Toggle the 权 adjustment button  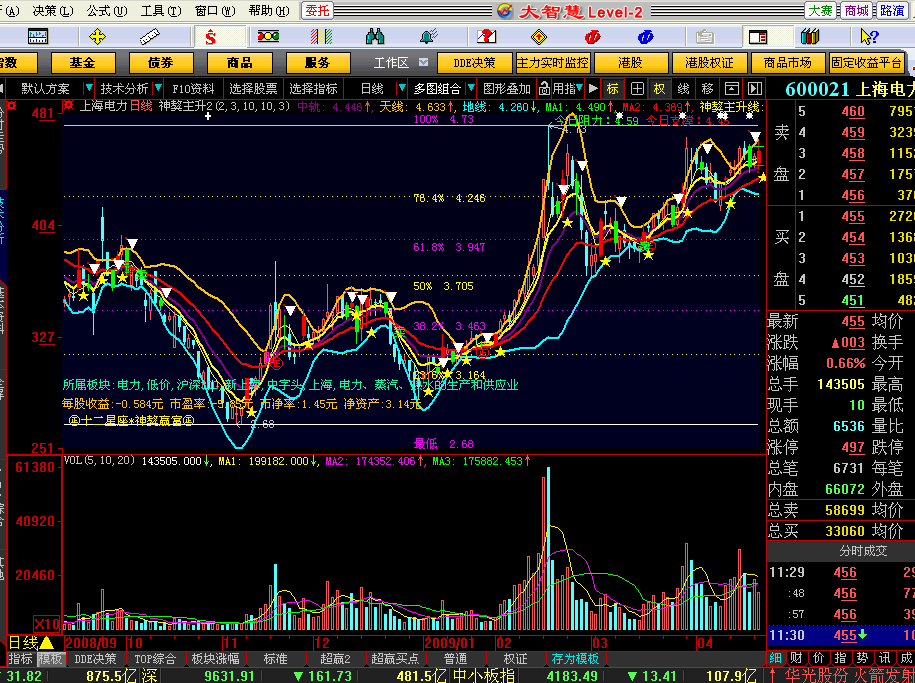click(659, 89)
